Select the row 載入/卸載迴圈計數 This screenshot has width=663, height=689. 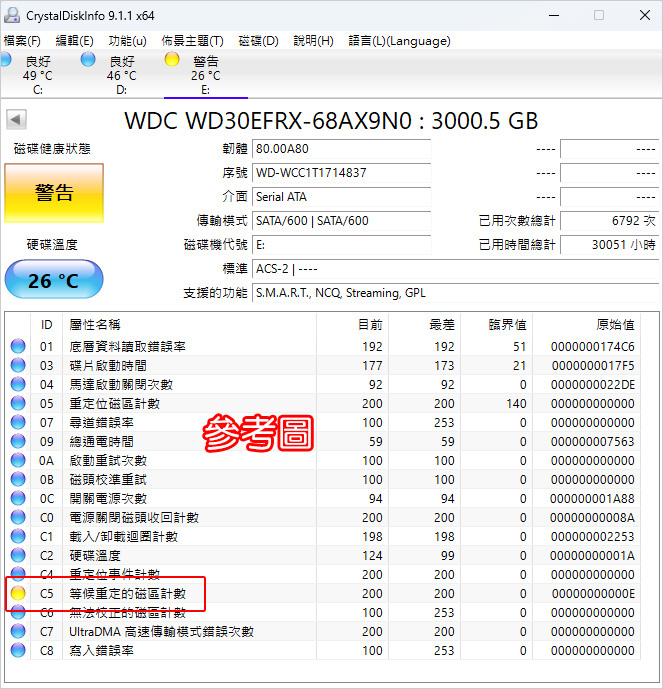(323, 536)
